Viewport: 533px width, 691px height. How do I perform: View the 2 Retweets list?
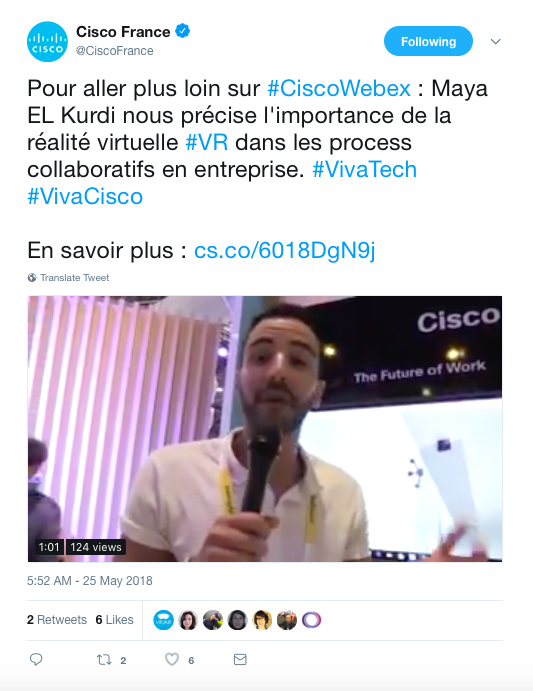point(57,620)
